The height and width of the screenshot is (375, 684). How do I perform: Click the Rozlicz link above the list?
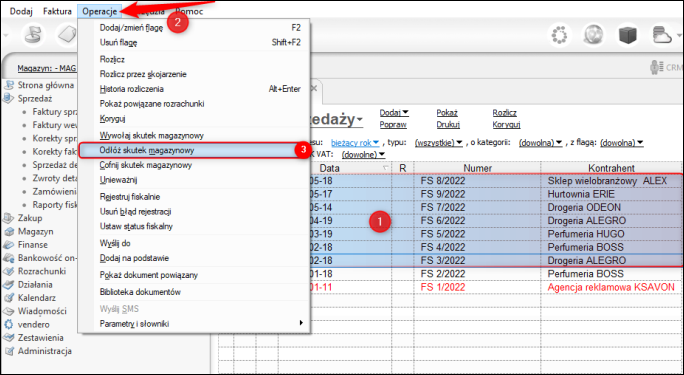point(505,112)
